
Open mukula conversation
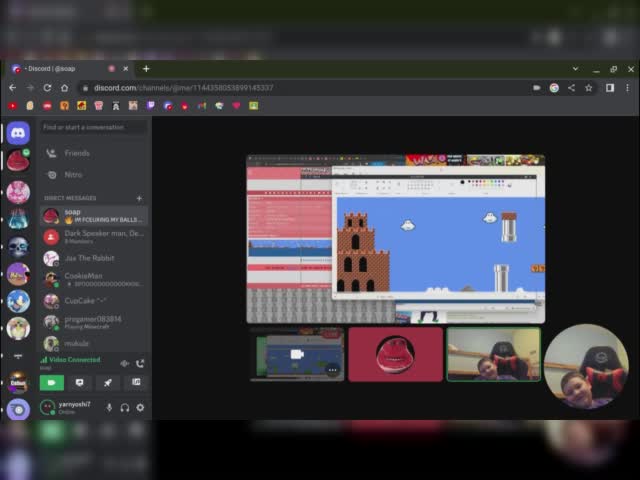coord(94,343)
